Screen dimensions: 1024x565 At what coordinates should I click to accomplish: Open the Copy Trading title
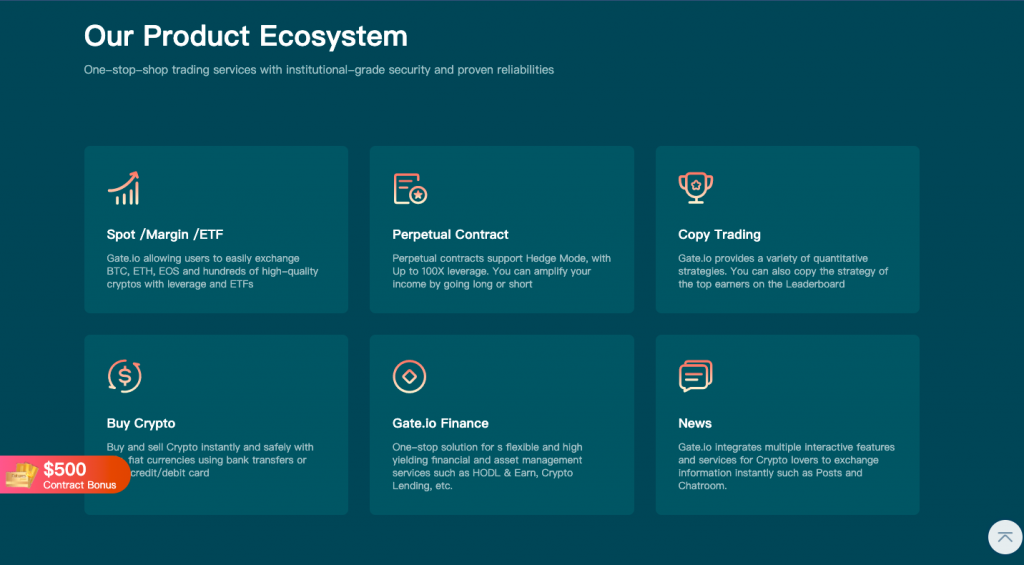click(720, 234)
